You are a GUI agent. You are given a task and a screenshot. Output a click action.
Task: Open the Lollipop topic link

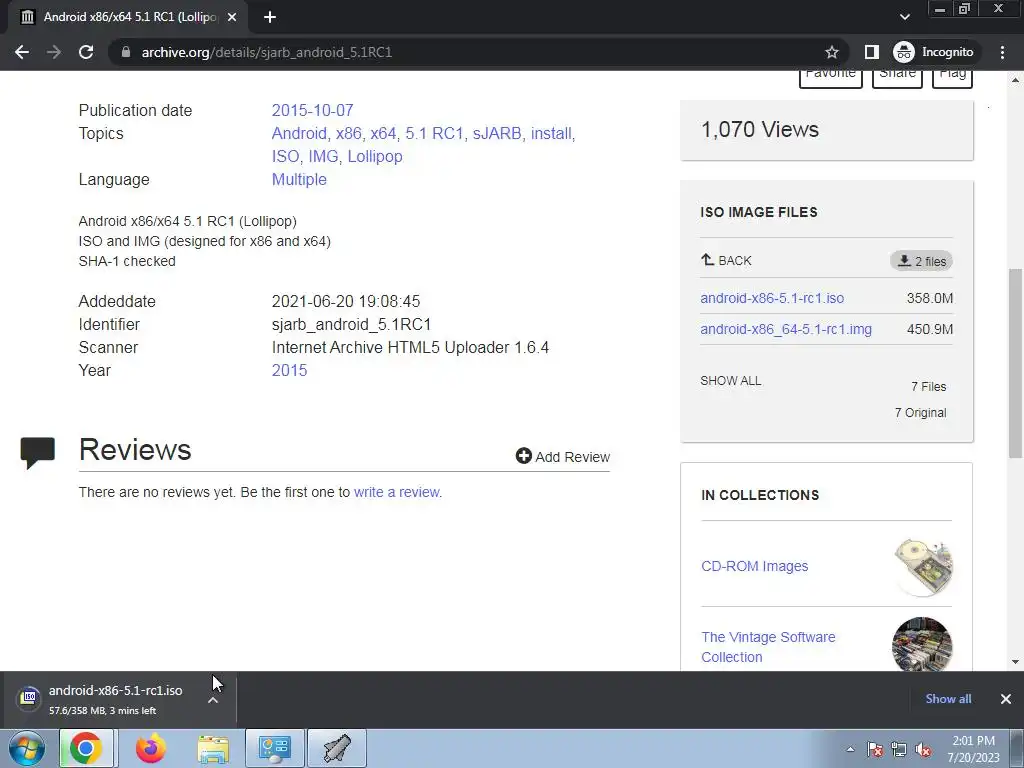375,157
